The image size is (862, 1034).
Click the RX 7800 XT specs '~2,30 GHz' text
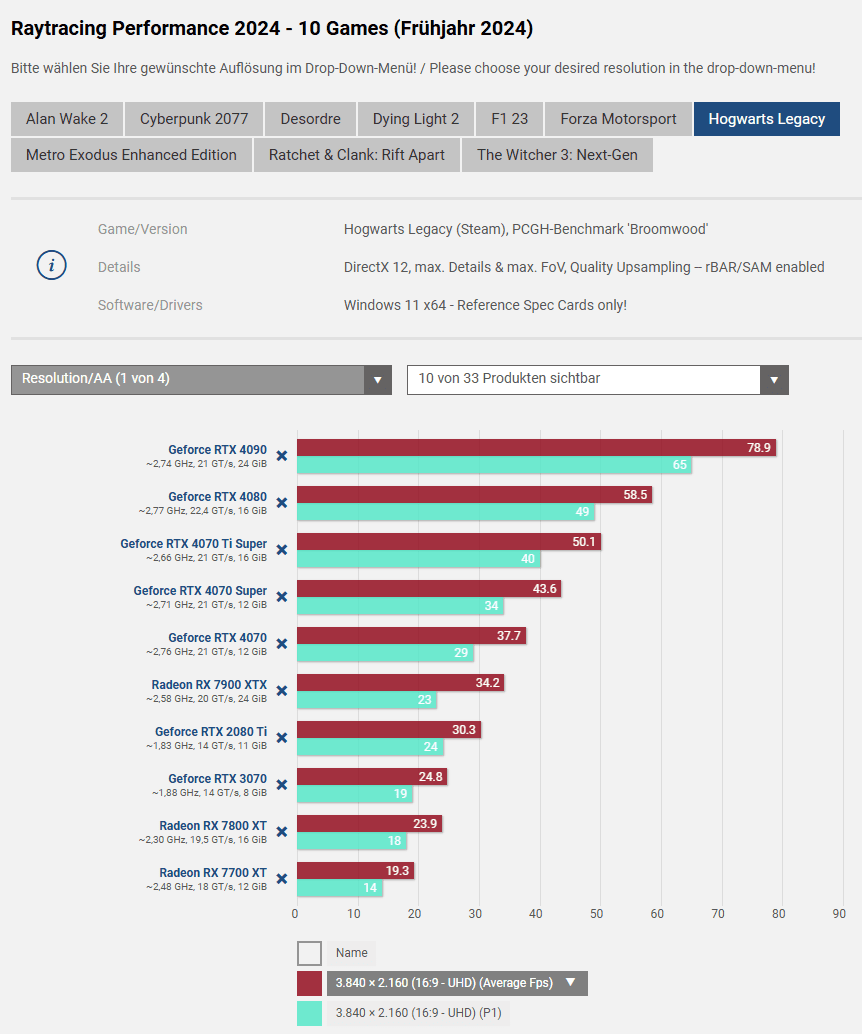tap(202, 839)
